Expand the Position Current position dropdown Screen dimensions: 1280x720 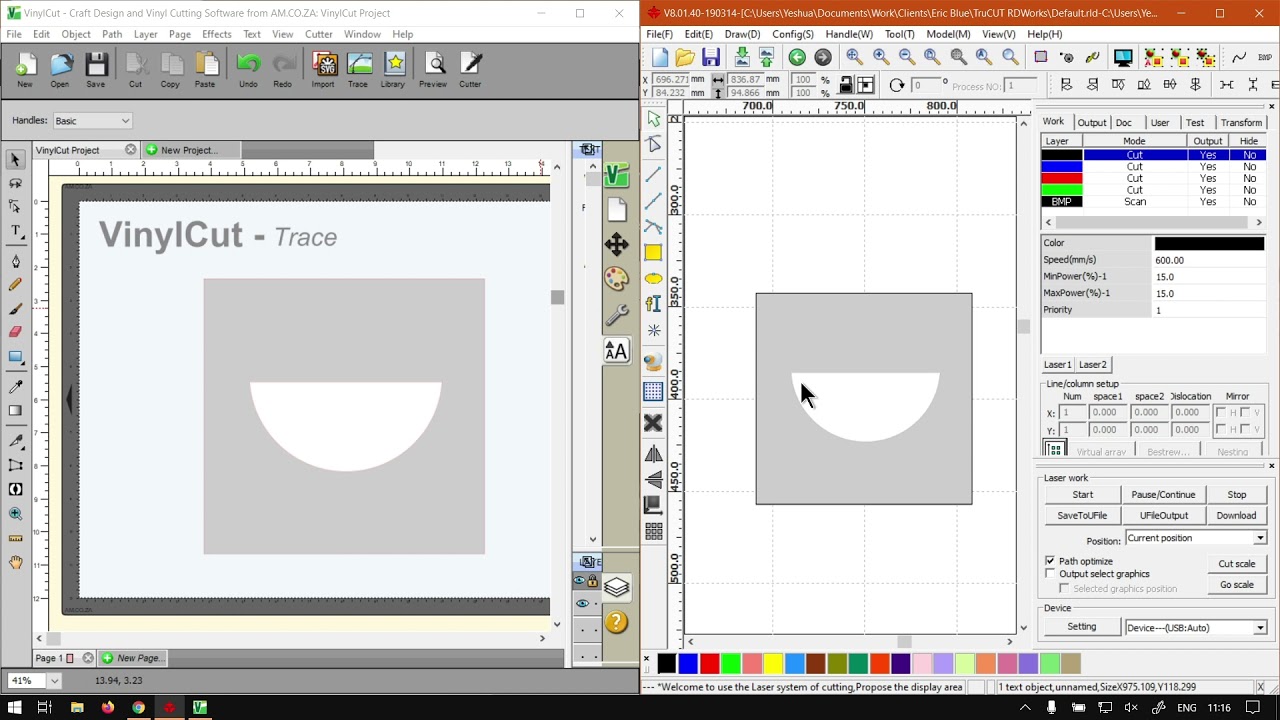coord(1196,538)
